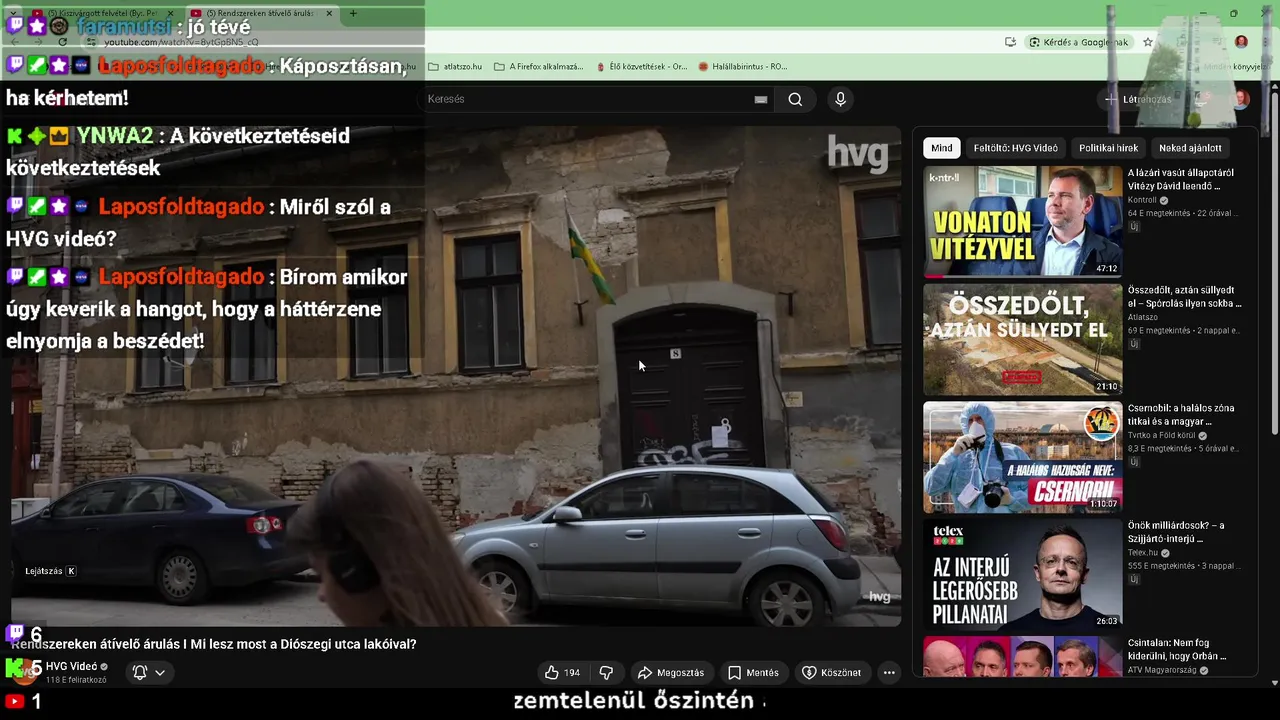The height and width of the screenshot is (720, 1280).
Task: Open the Halállabirintus bookmark
Action: (x=743, y=67)
